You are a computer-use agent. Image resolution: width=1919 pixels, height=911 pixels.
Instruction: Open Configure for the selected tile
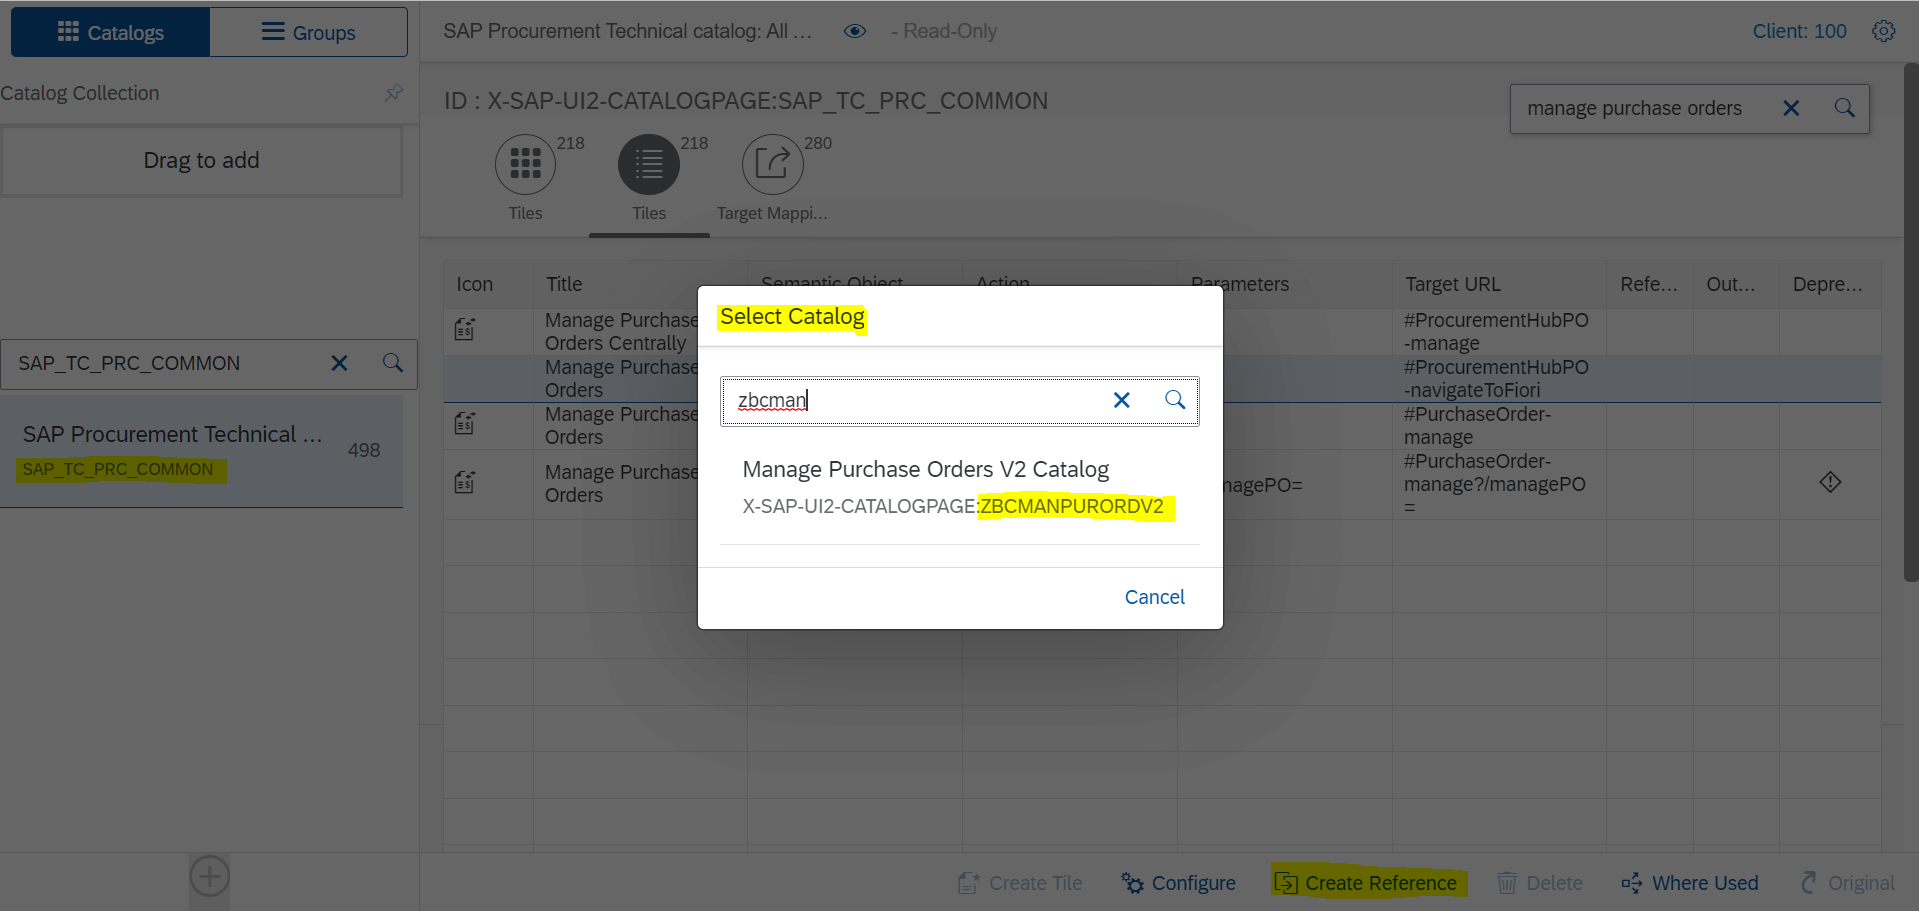(x=1177, y=883)
